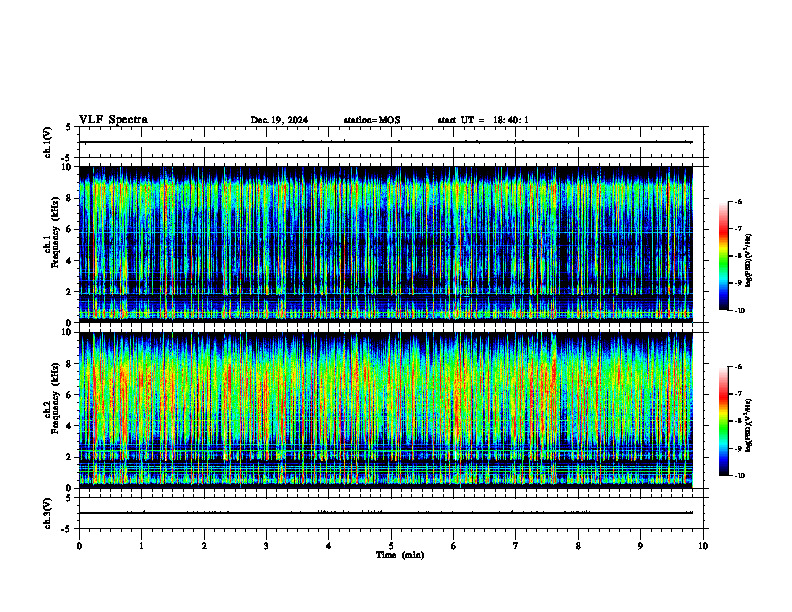The height and width of the screenshot is (612, 792).
Task: Click the "-9" label on ch.2 color bar
Action: (738, 448)
